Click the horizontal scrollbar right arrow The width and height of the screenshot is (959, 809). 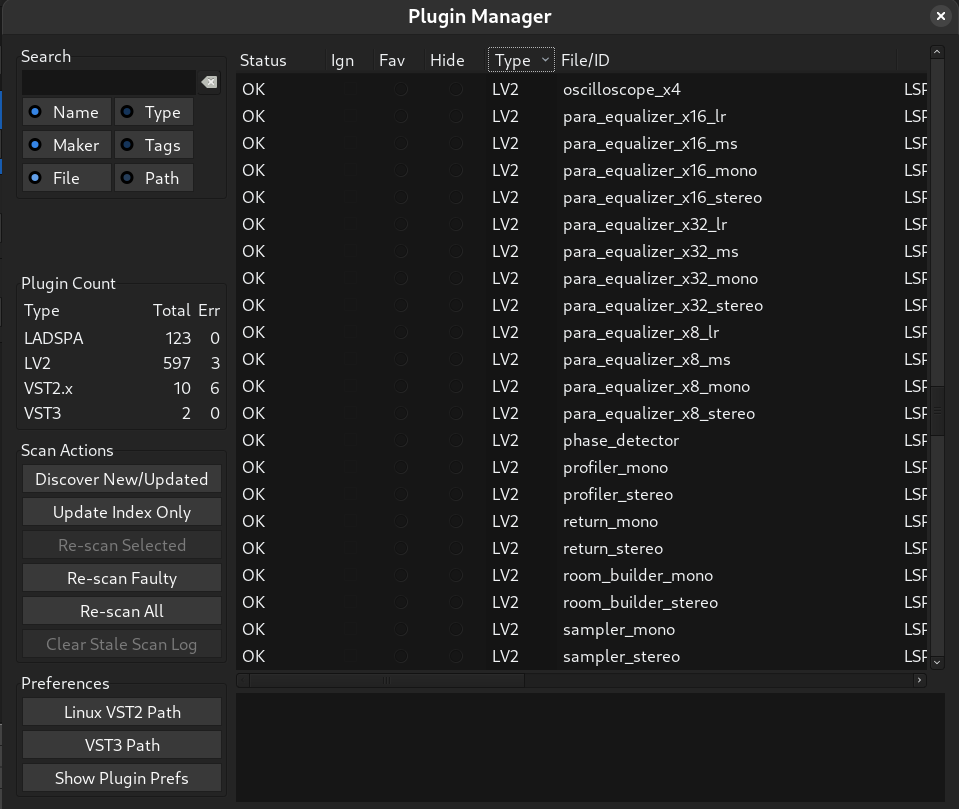pos(919,680)
